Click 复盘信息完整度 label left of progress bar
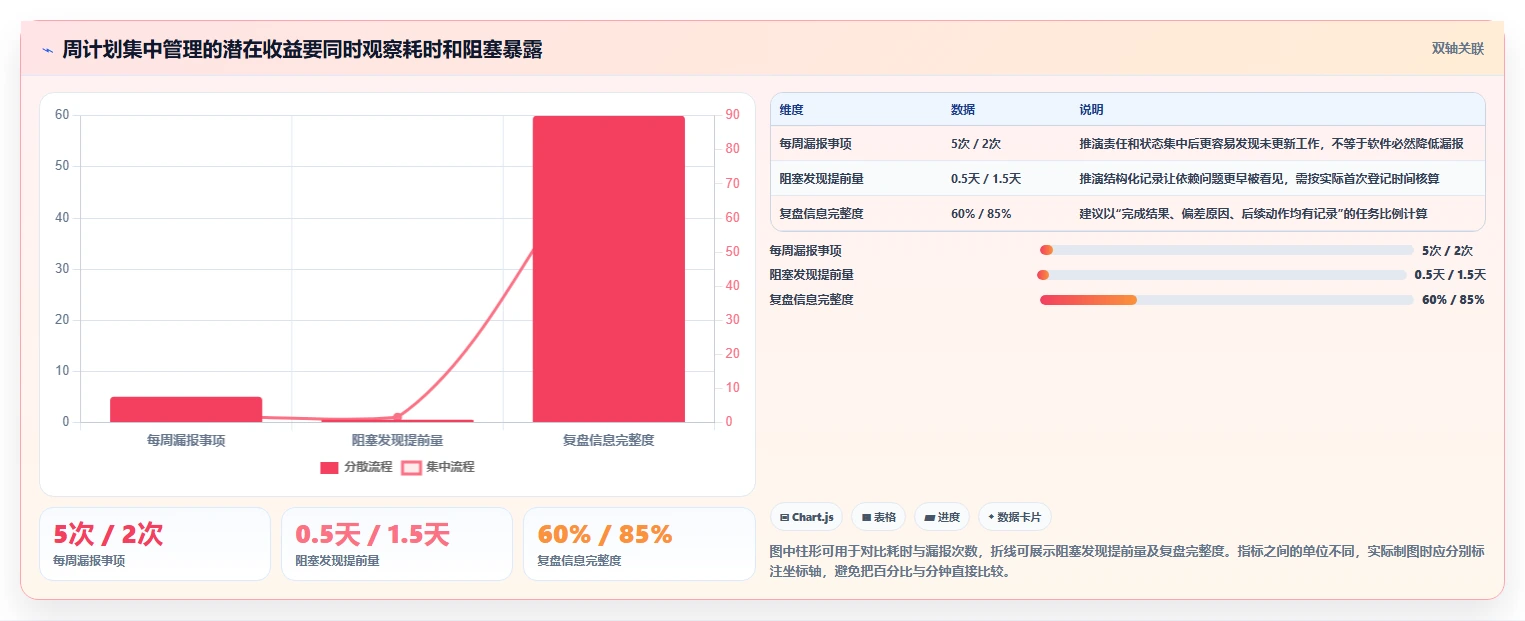Screen dimensions: 1525x621 pos(811,300)
